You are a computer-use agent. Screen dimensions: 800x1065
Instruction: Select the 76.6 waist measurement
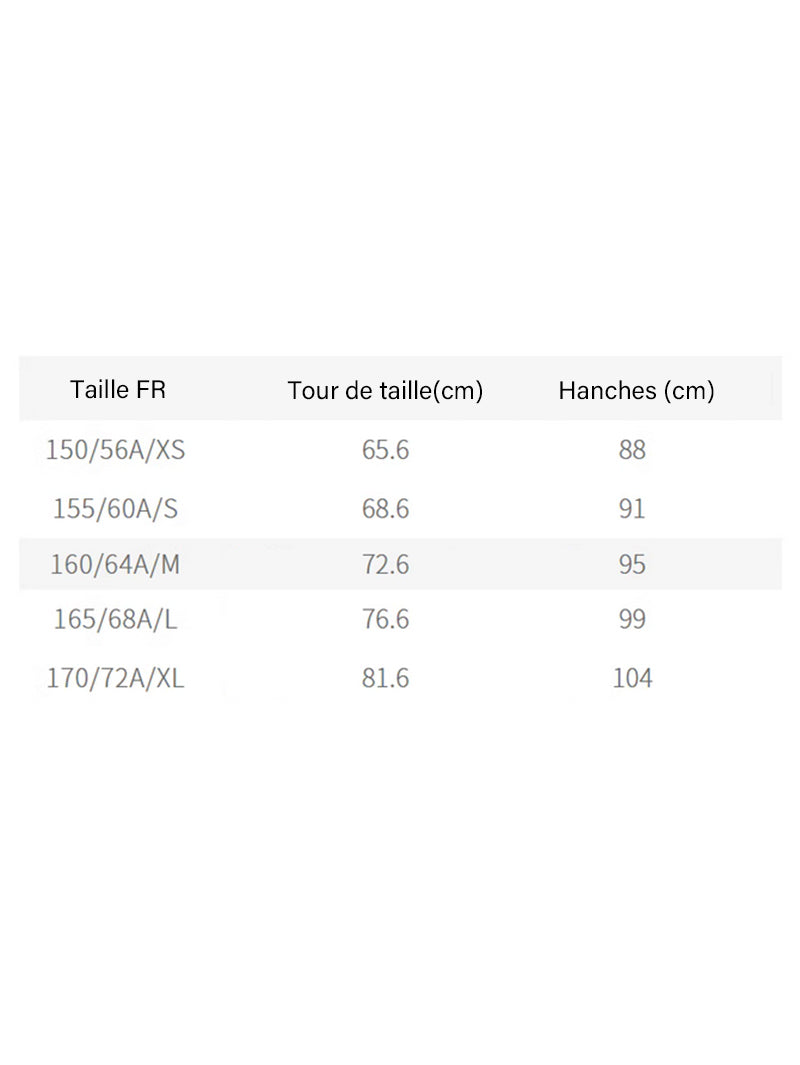coord(385,619)
